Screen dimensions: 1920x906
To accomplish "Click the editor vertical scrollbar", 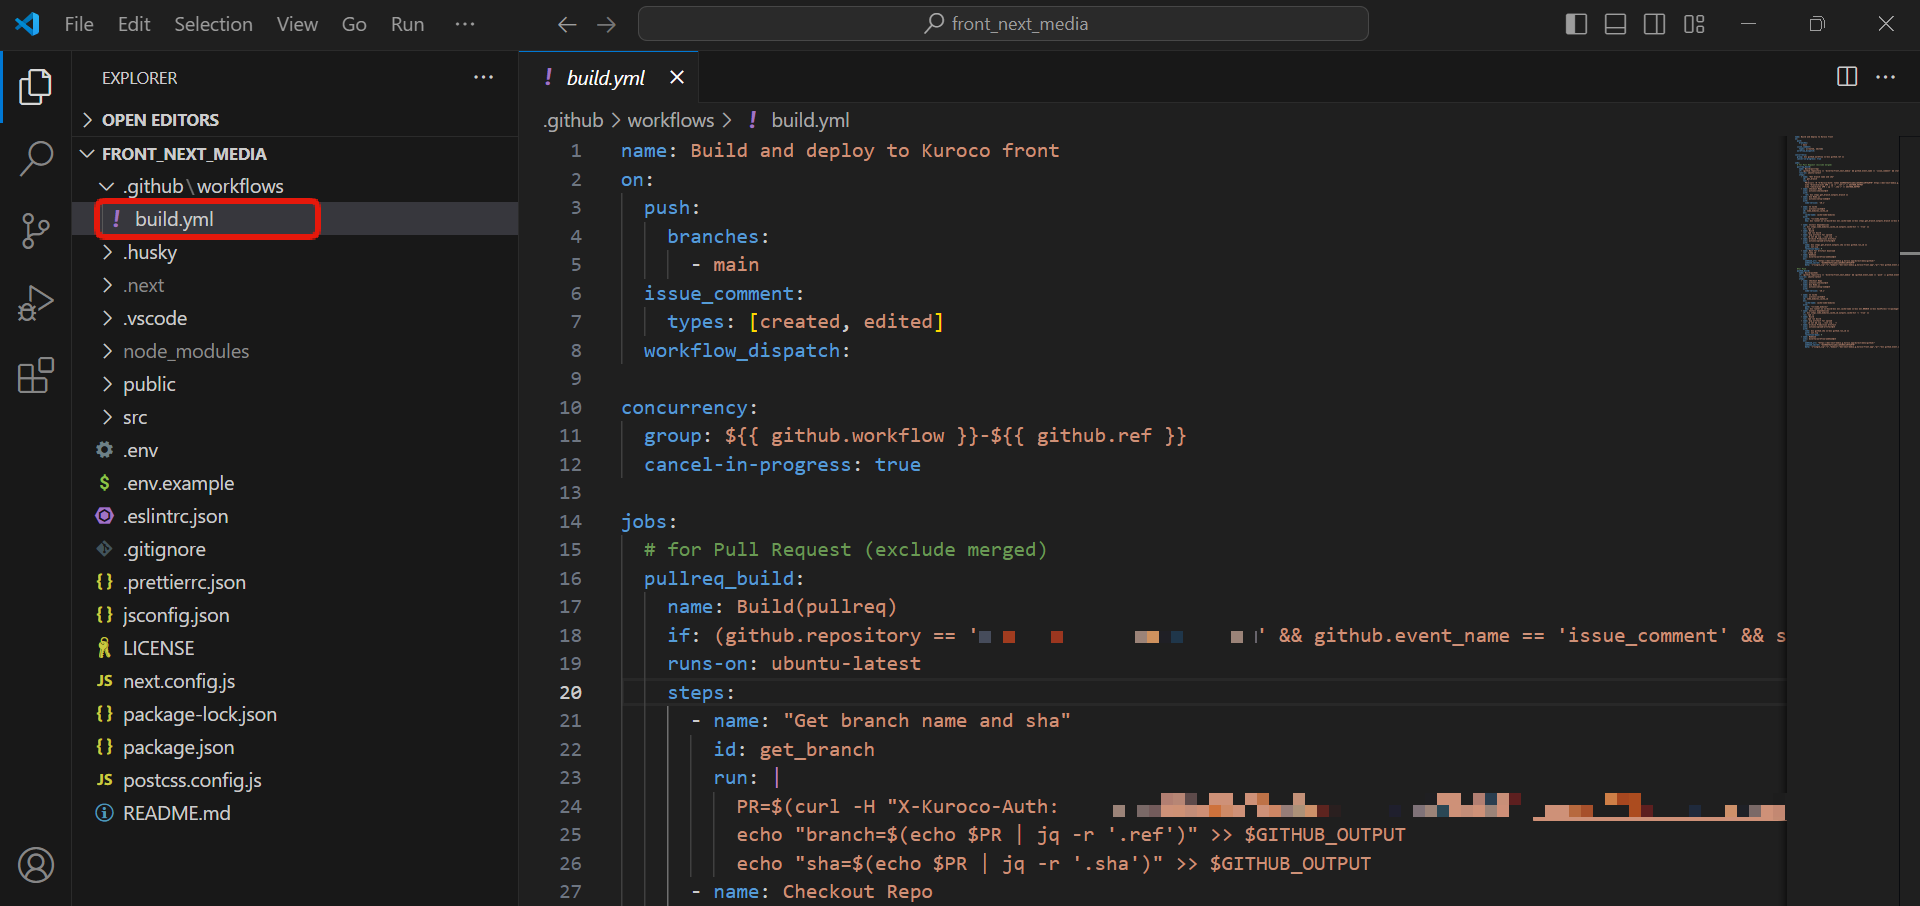I will 1909,520.
